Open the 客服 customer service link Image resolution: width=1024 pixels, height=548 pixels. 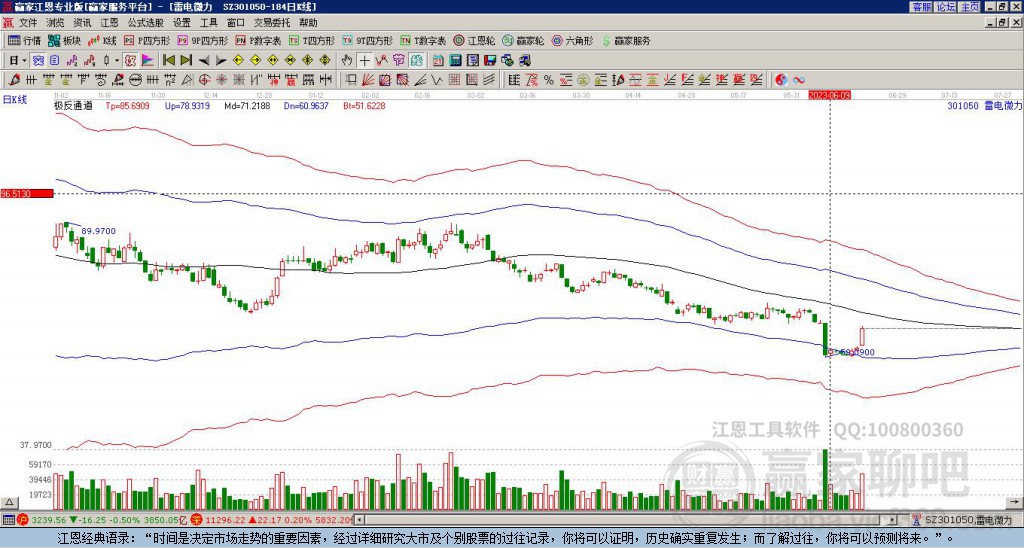click(921, 7)
